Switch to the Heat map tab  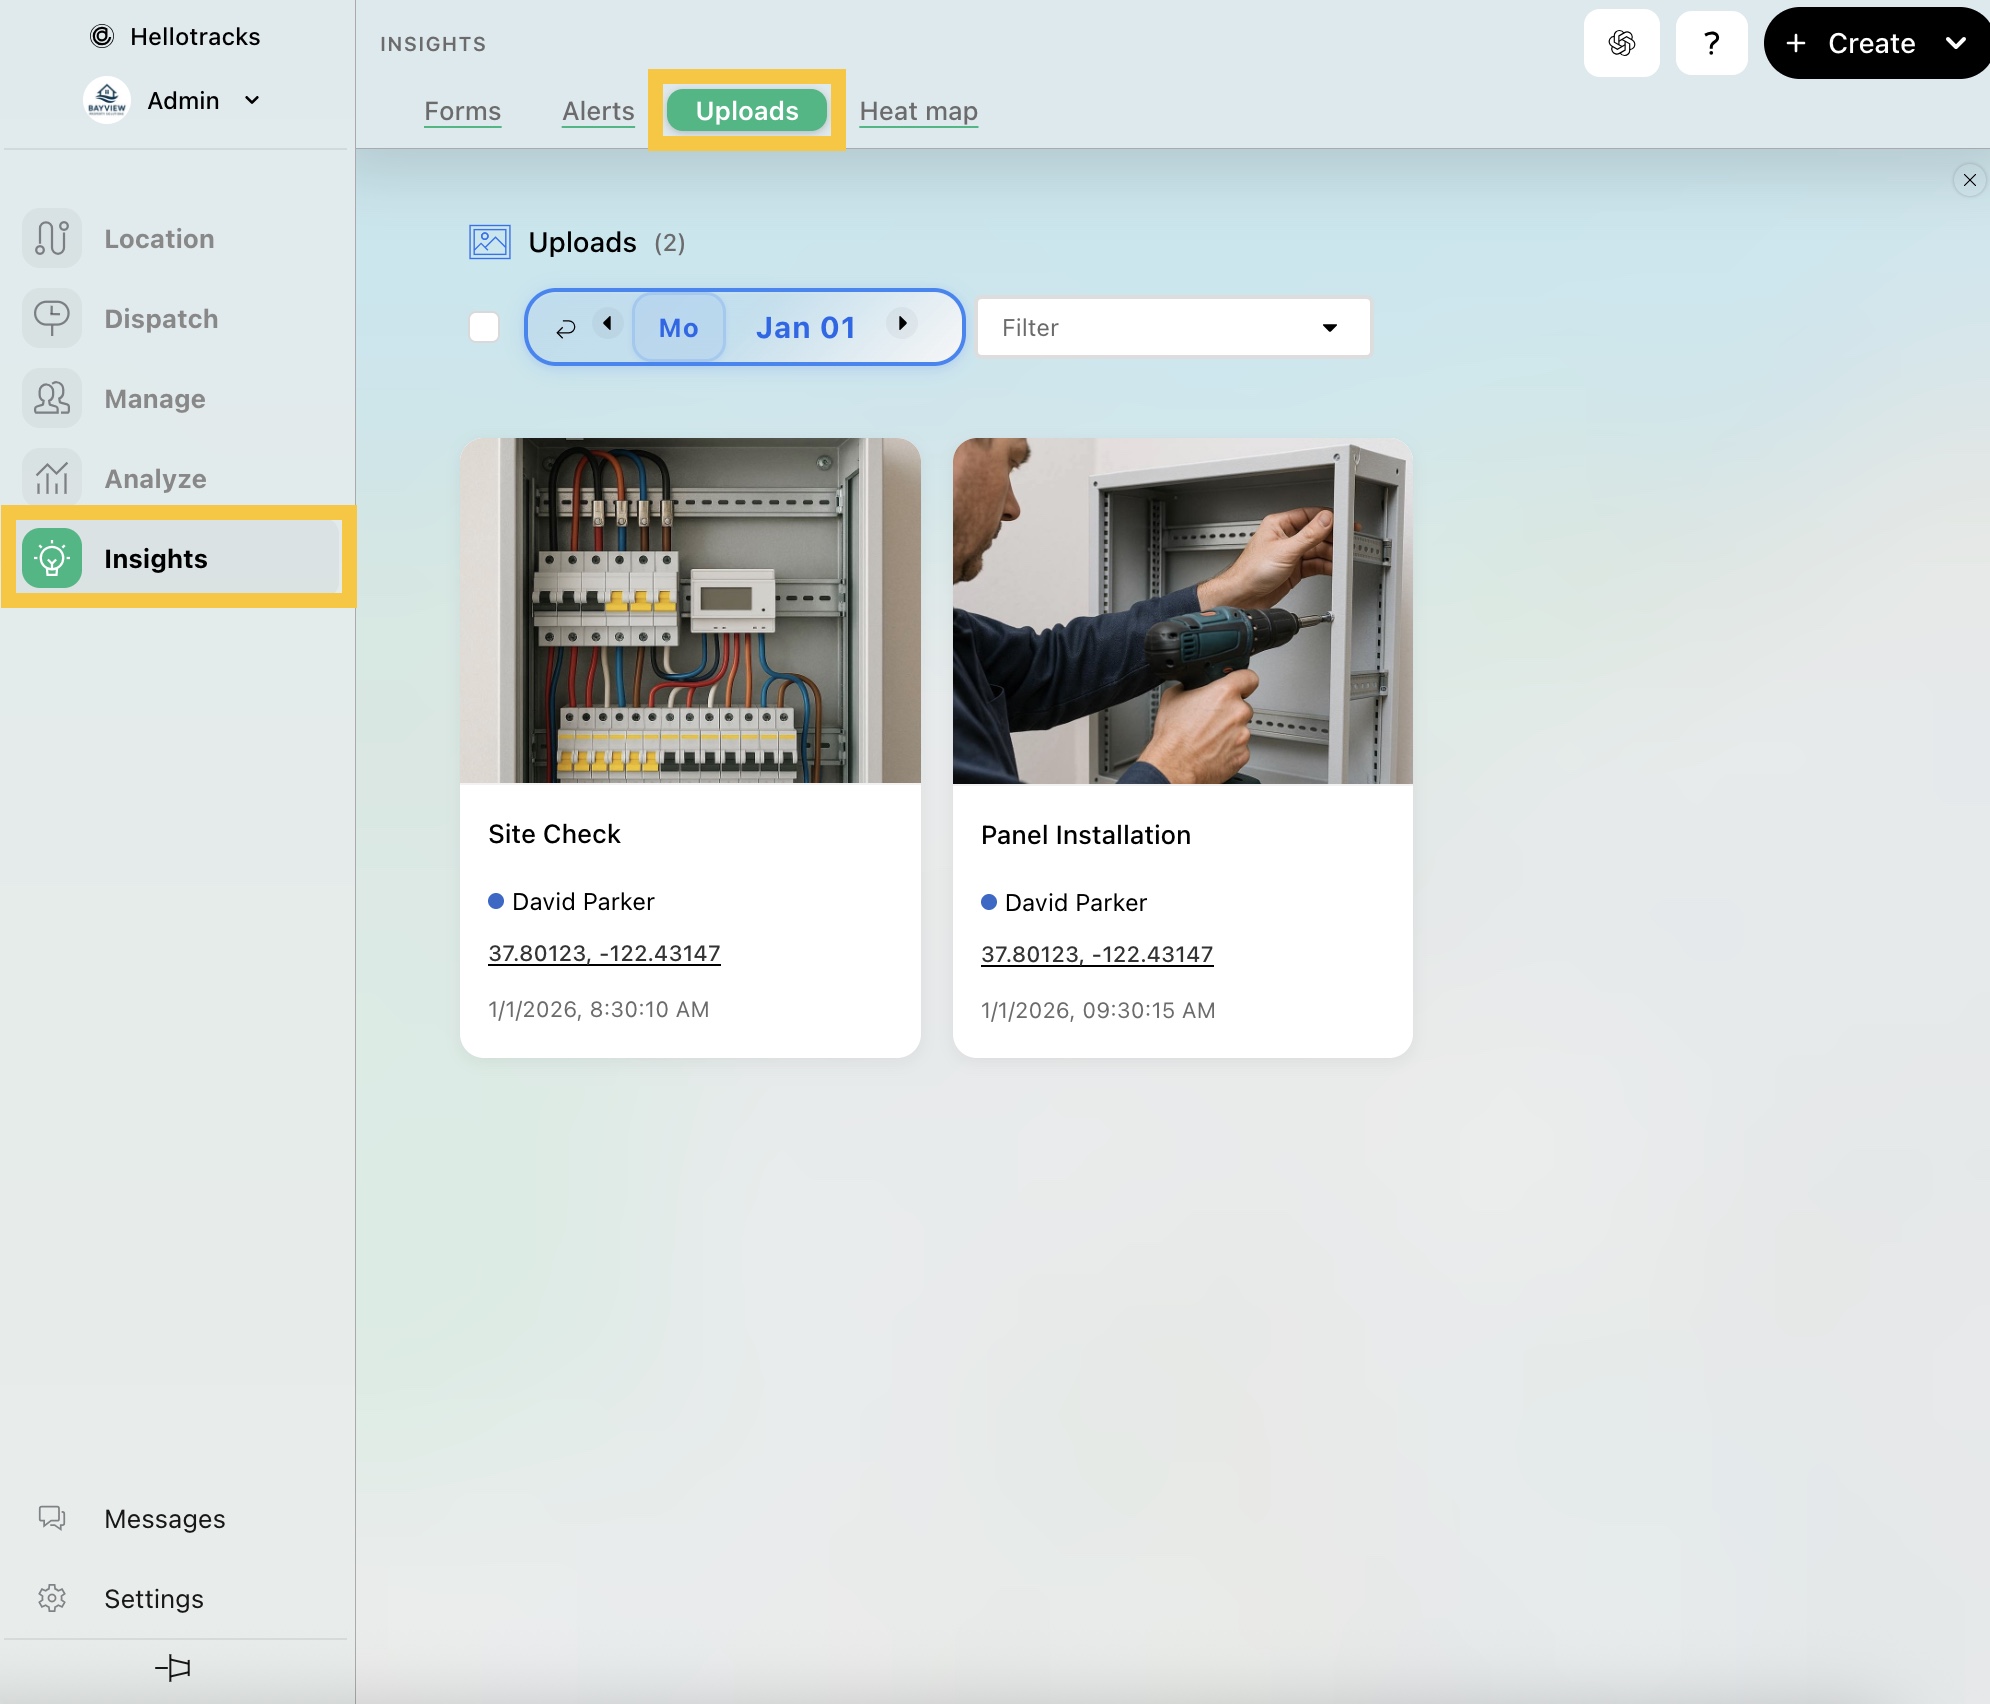[918, 111]
